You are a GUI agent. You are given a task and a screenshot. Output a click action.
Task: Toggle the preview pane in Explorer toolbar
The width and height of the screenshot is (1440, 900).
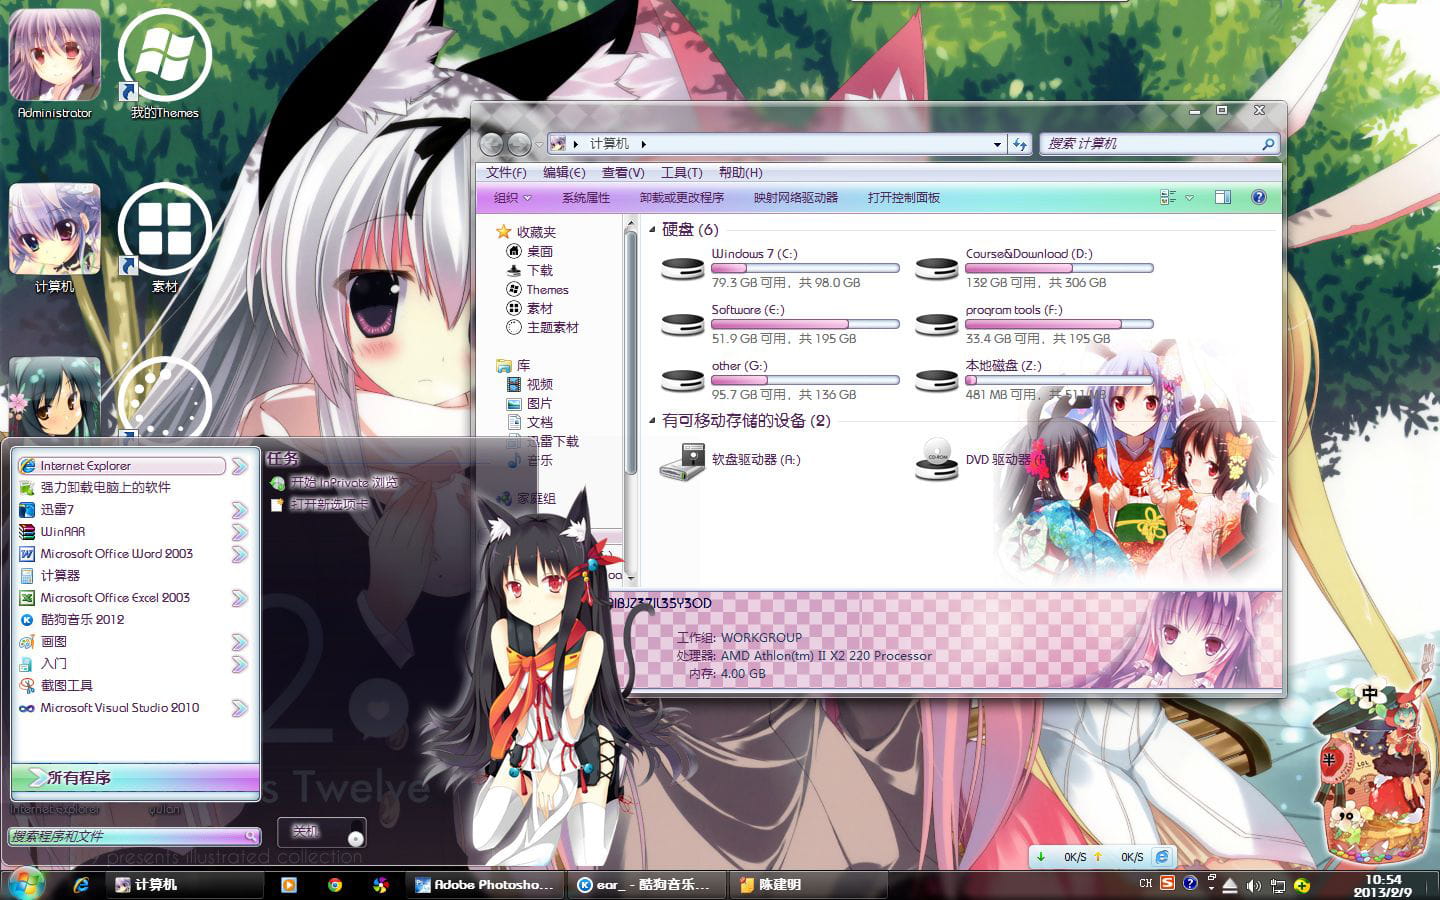coord(1222,197)
